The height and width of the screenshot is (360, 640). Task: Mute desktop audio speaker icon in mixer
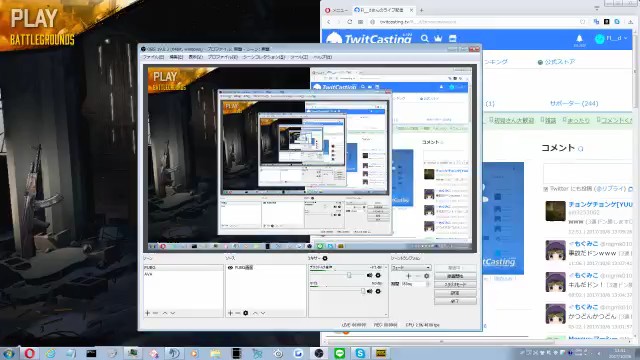369,276
